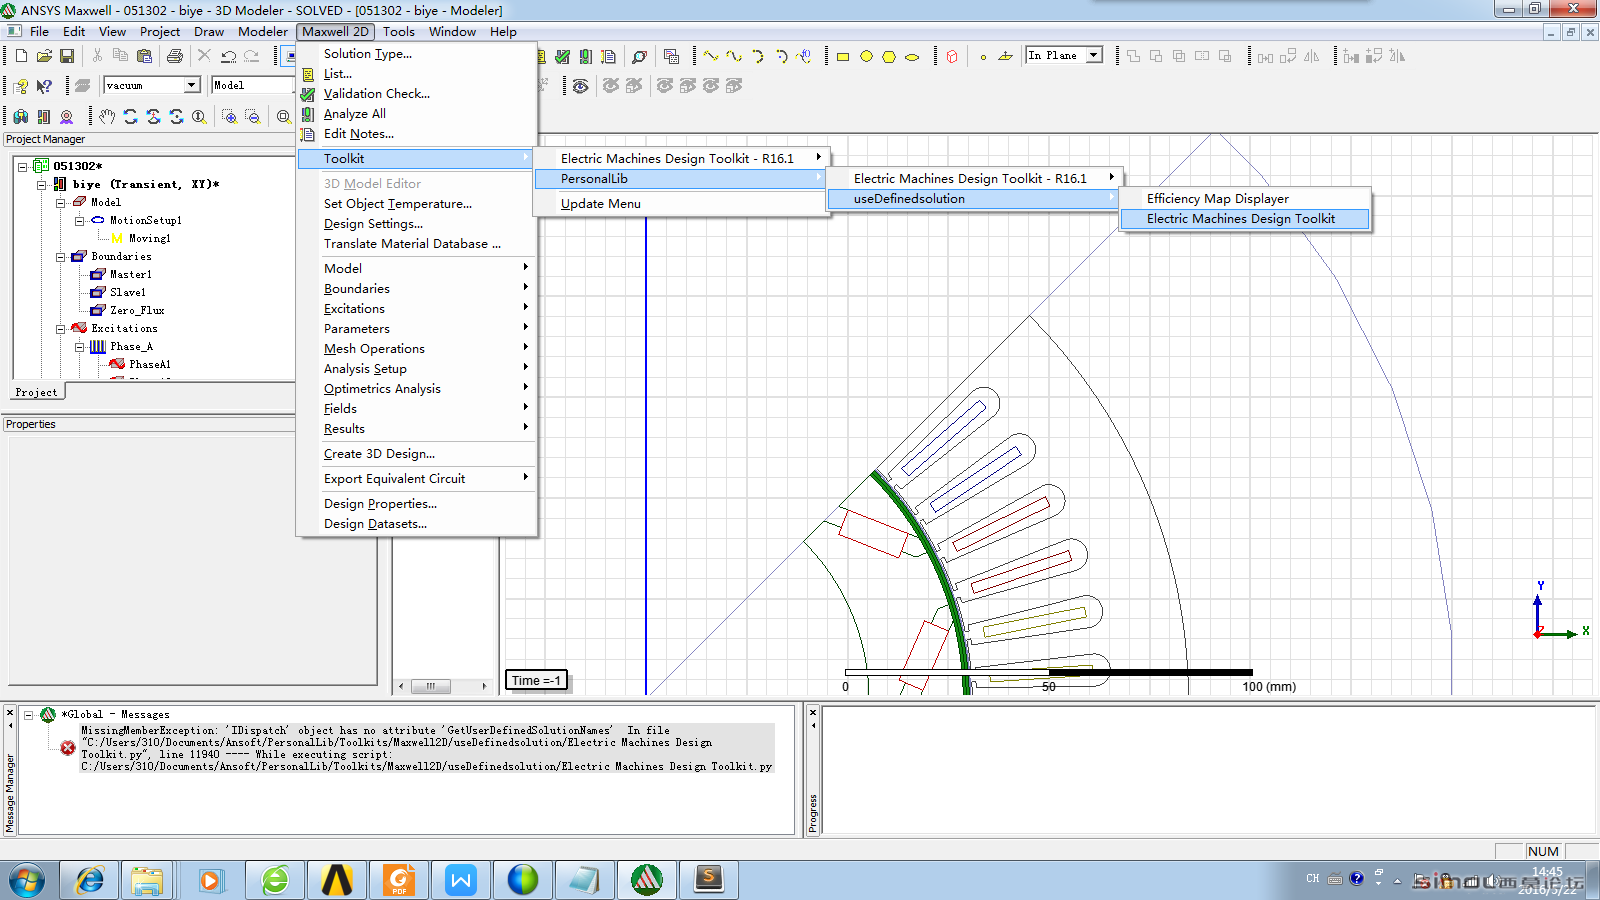This screenshot has height=900, width=1600.
Task: Choose Design Settings menu entry
Action: tap(417, 224)
